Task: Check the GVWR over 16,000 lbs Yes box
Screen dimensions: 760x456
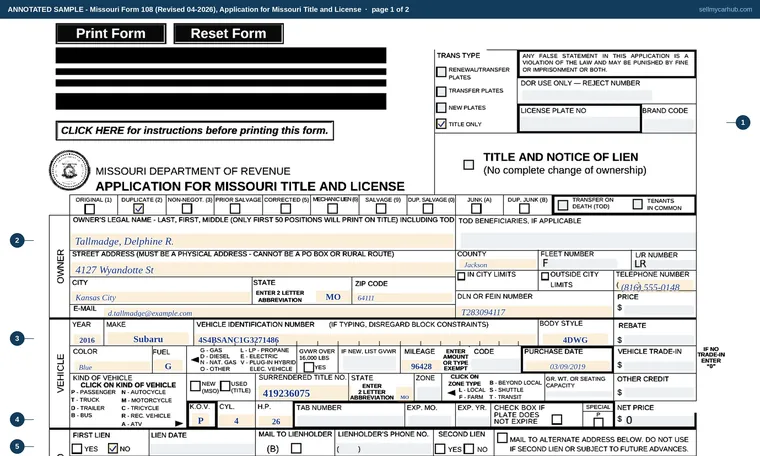Action: click(309, 367)
